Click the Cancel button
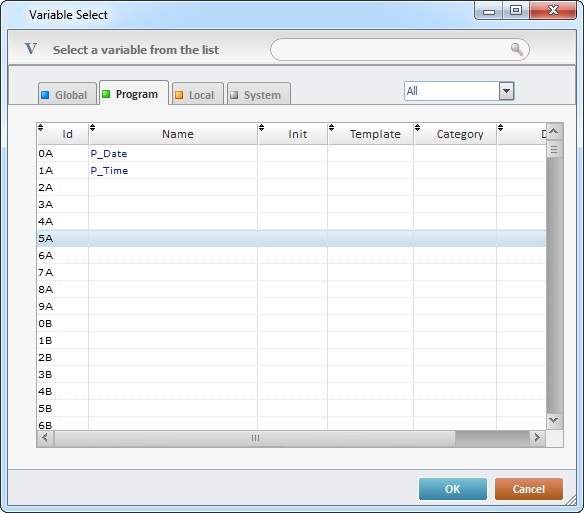This screenshot has width=584, height=513. 529,489
